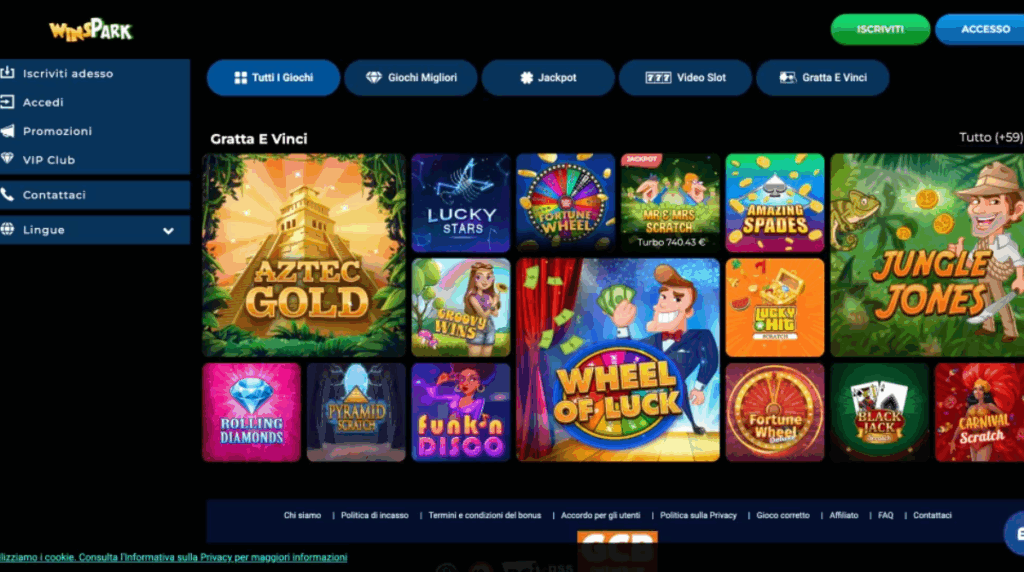This screenshot has height=572, width=1024.
Task: Show all games via Tutto (+59)
Action: tap(991, 137)
